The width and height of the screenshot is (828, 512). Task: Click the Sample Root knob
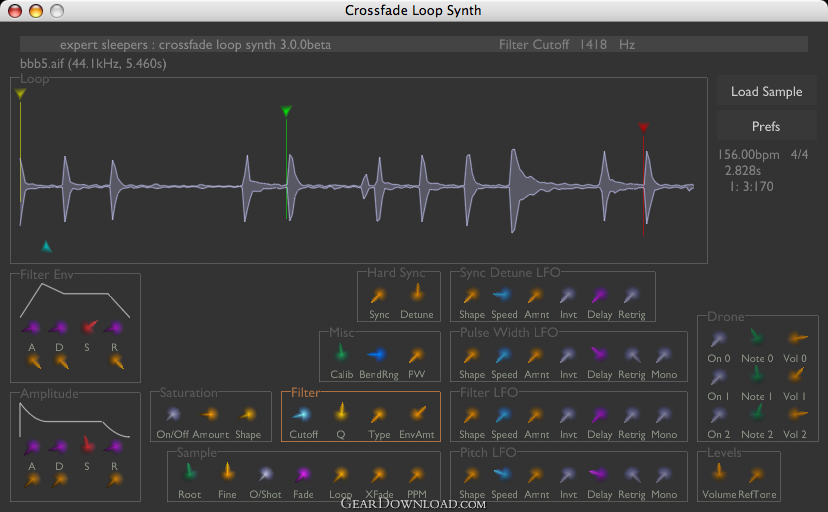(189, 472)
